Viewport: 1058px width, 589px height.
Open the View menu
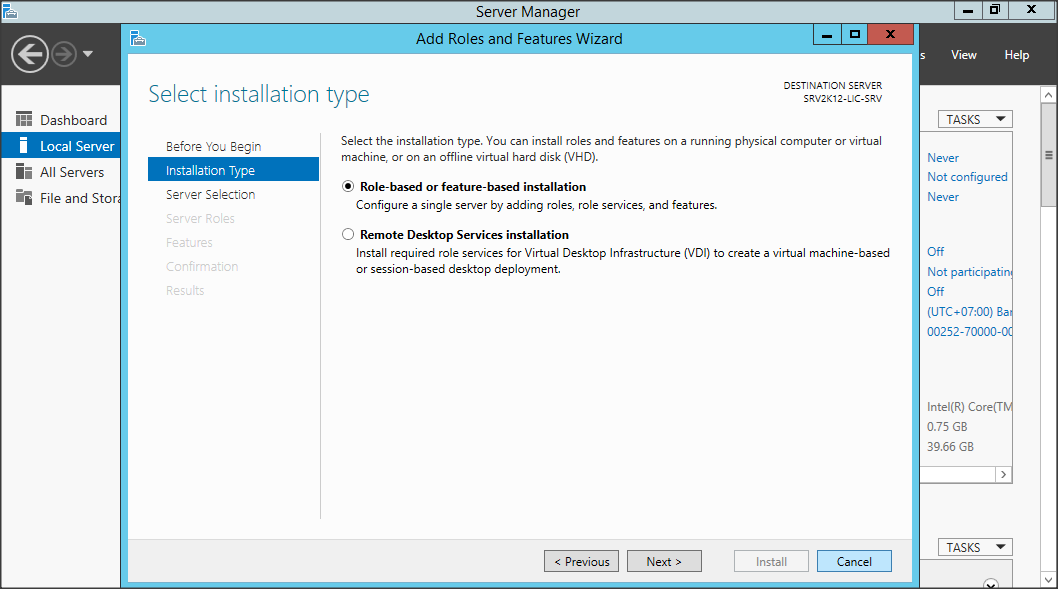(964, 55)
